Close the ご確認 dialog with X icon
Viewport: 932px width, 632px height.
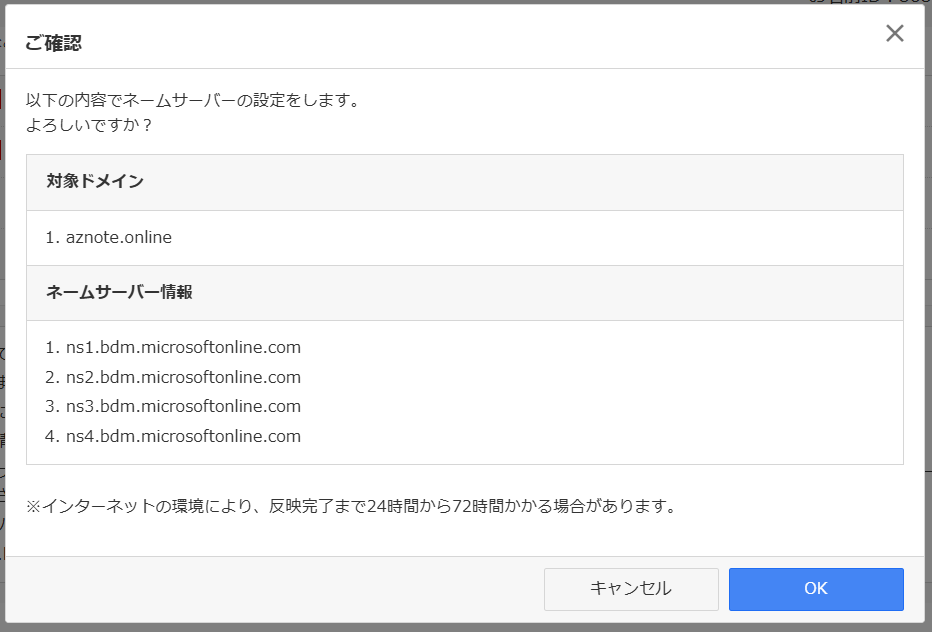[894, 33]
